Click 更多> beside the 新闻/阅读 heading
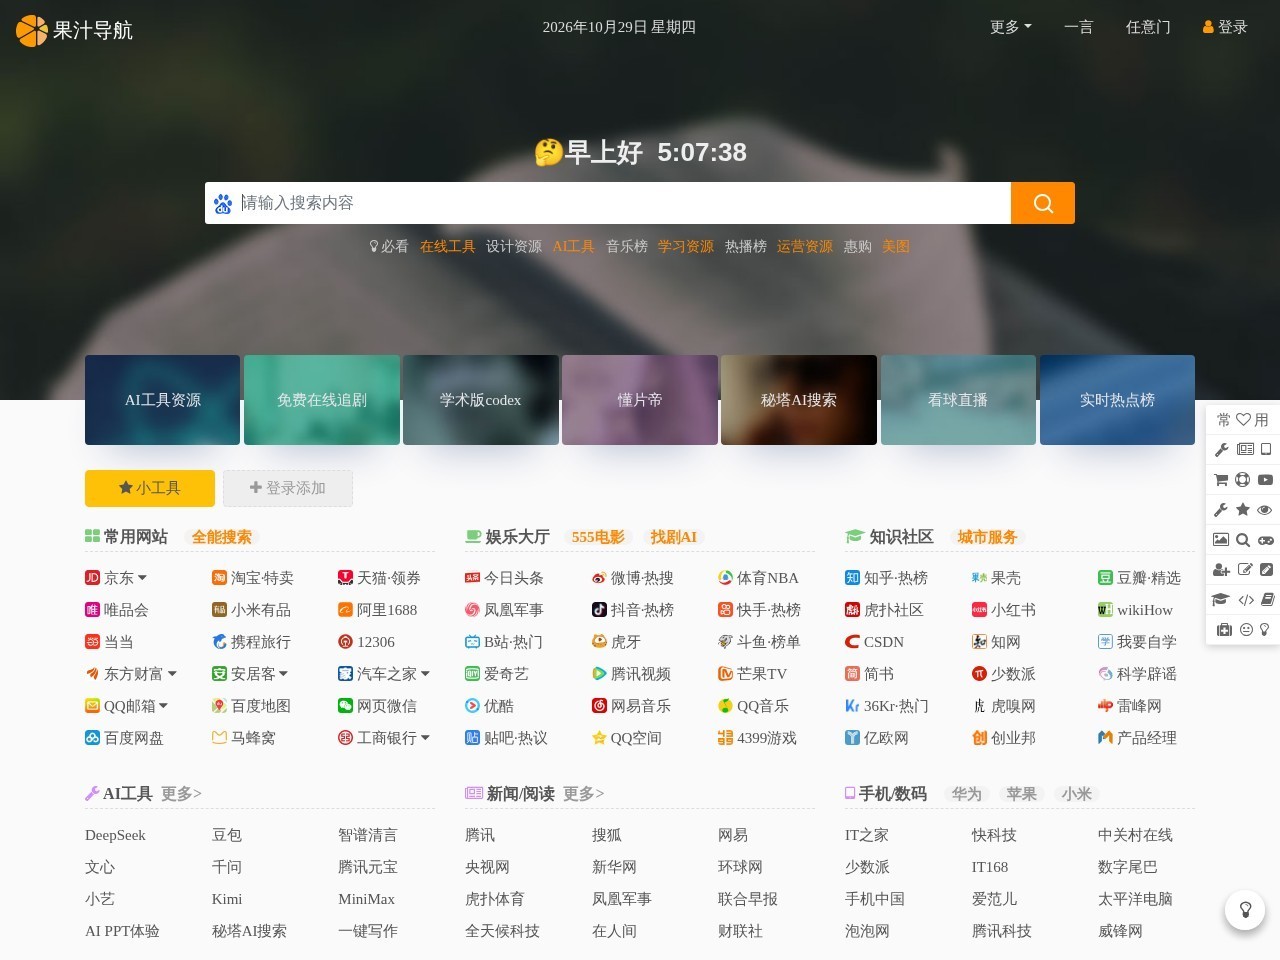This screenshot has height=960, width=1280. 583,794
